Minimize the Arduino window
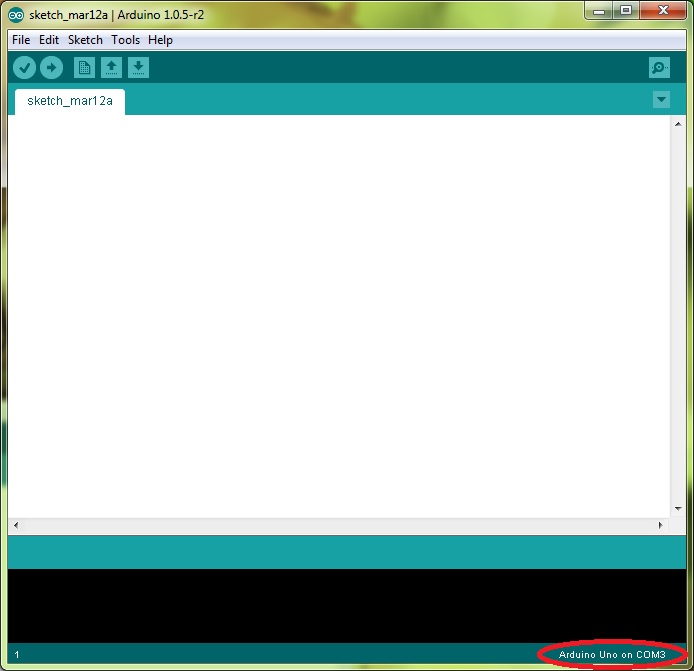This screenshot has width=694, height=671. 599,11
